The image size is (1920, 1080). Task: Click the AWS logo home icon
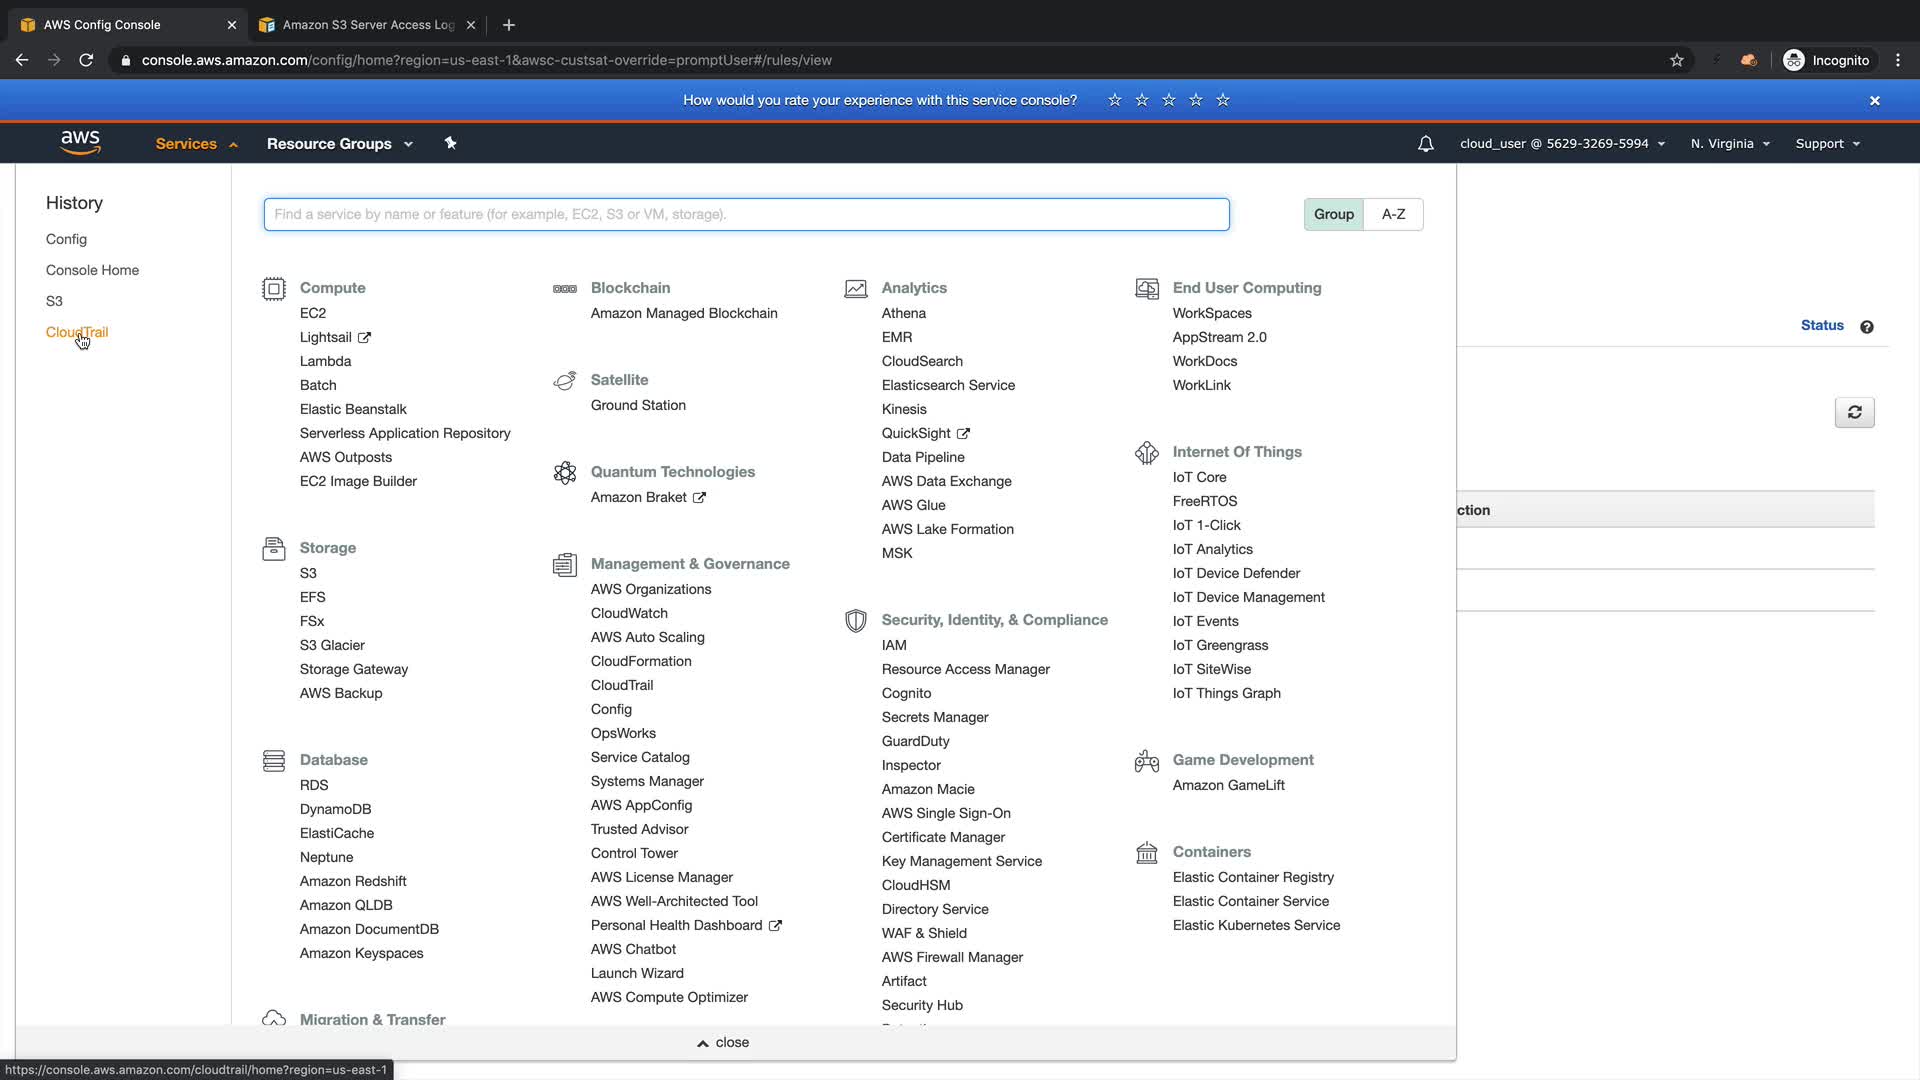[80, 143]
